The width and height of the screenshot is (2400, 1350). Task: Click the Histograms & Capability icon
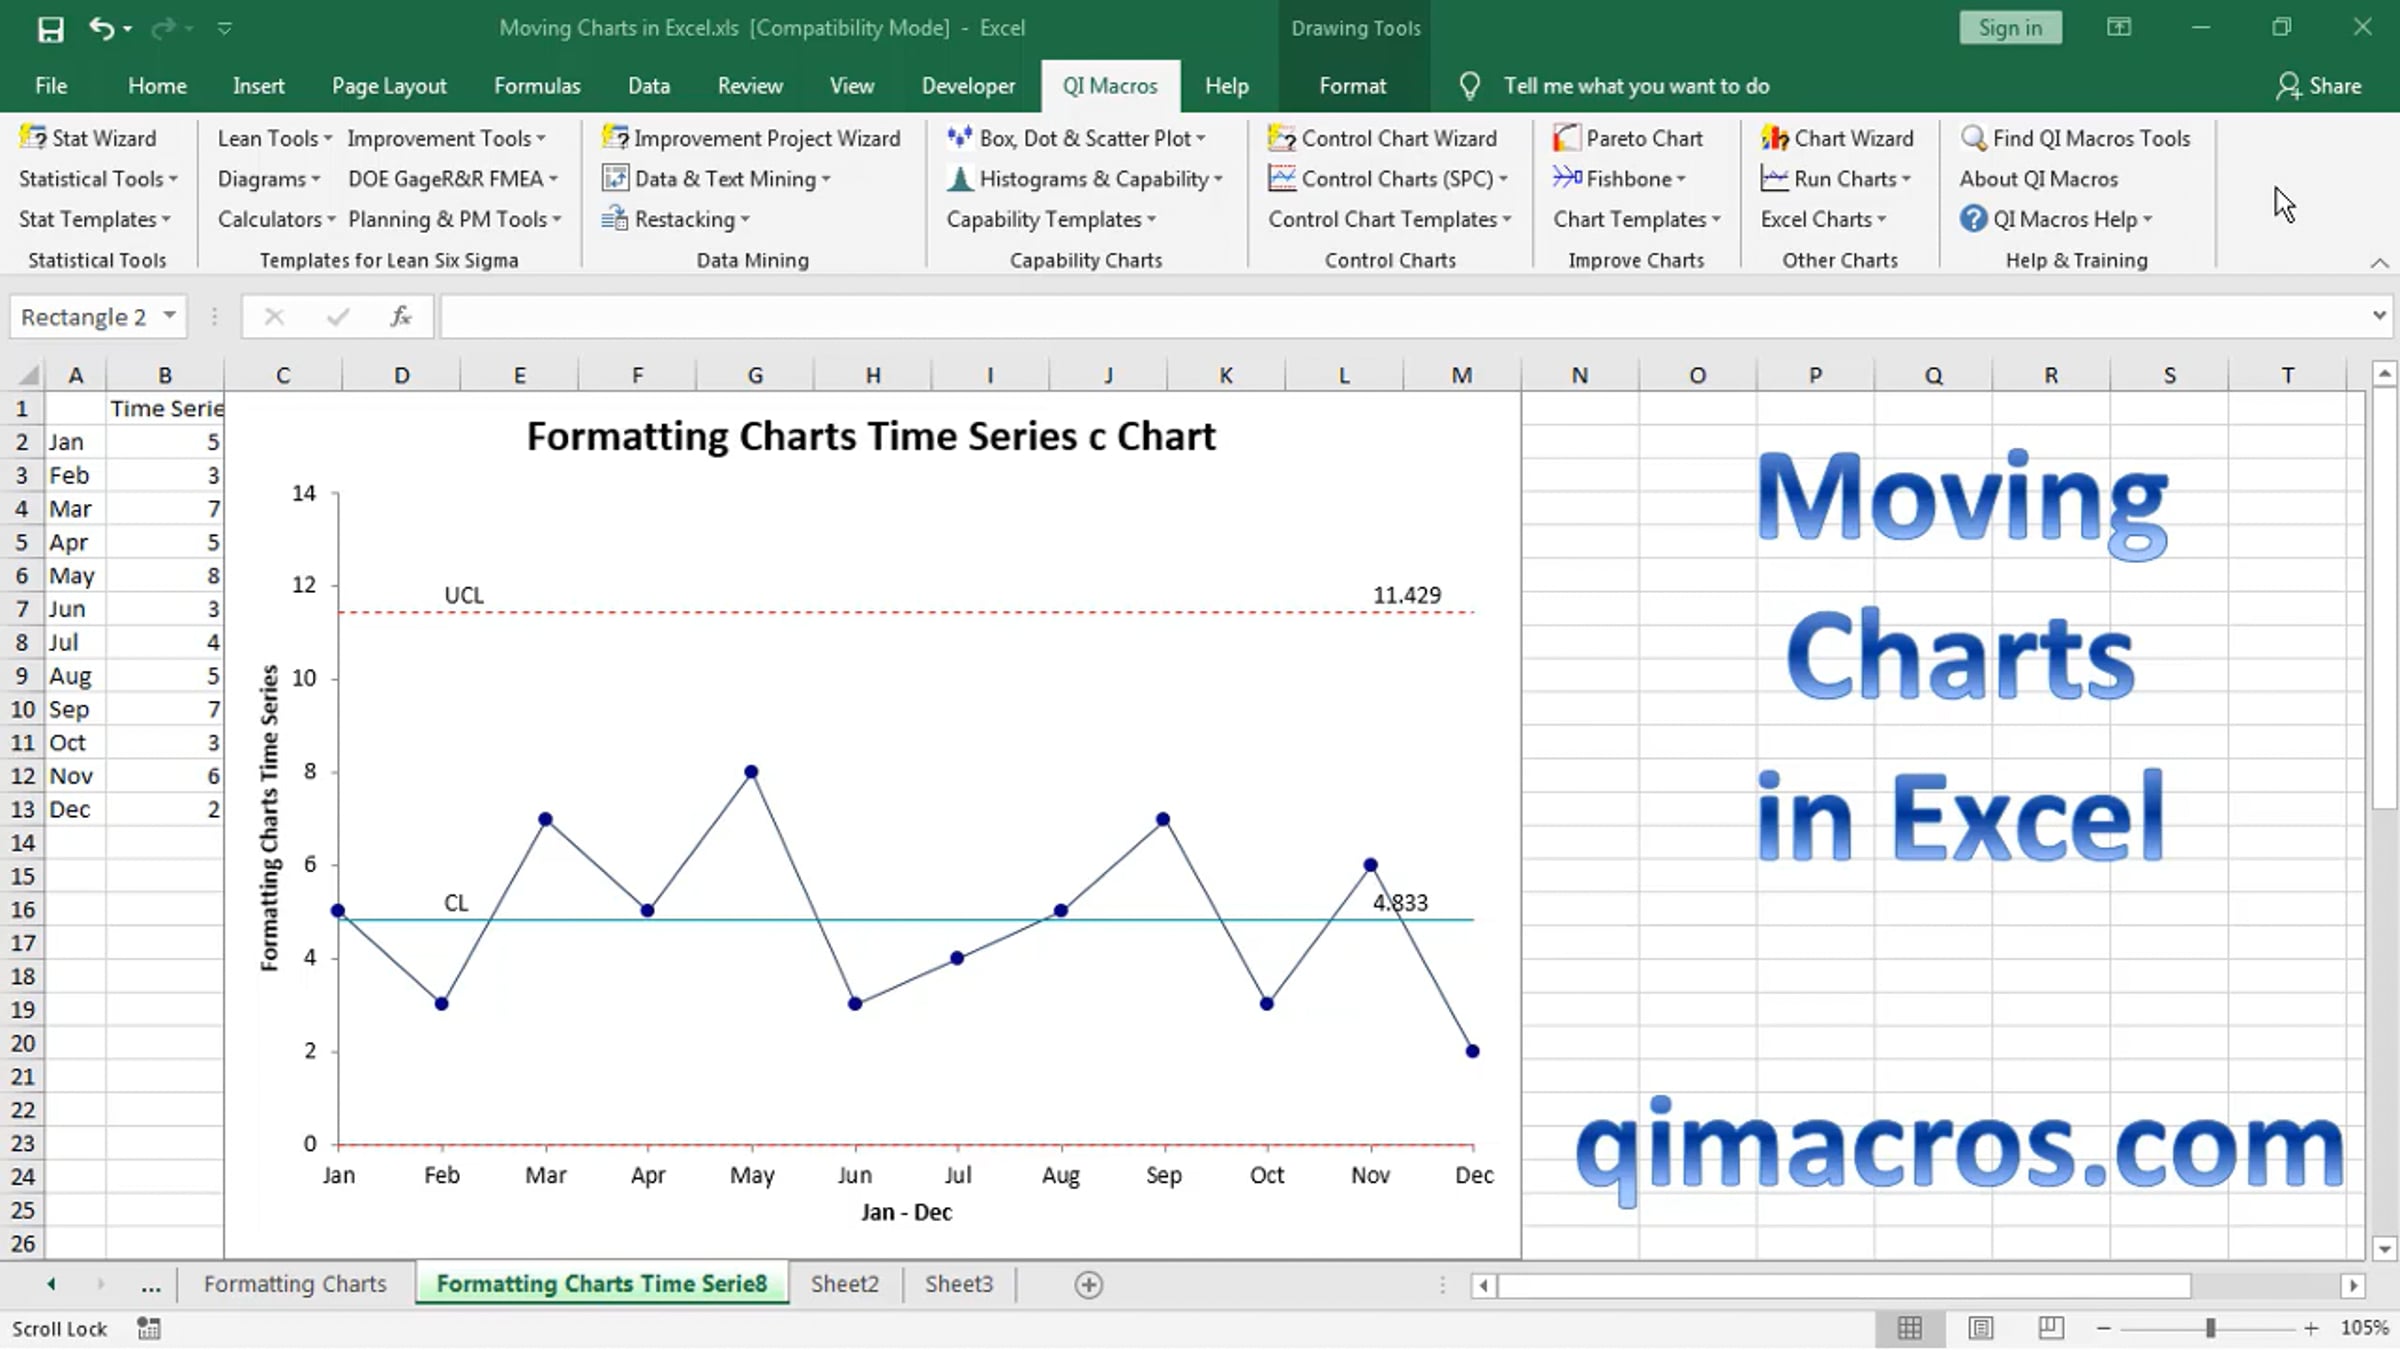(960, 179)
